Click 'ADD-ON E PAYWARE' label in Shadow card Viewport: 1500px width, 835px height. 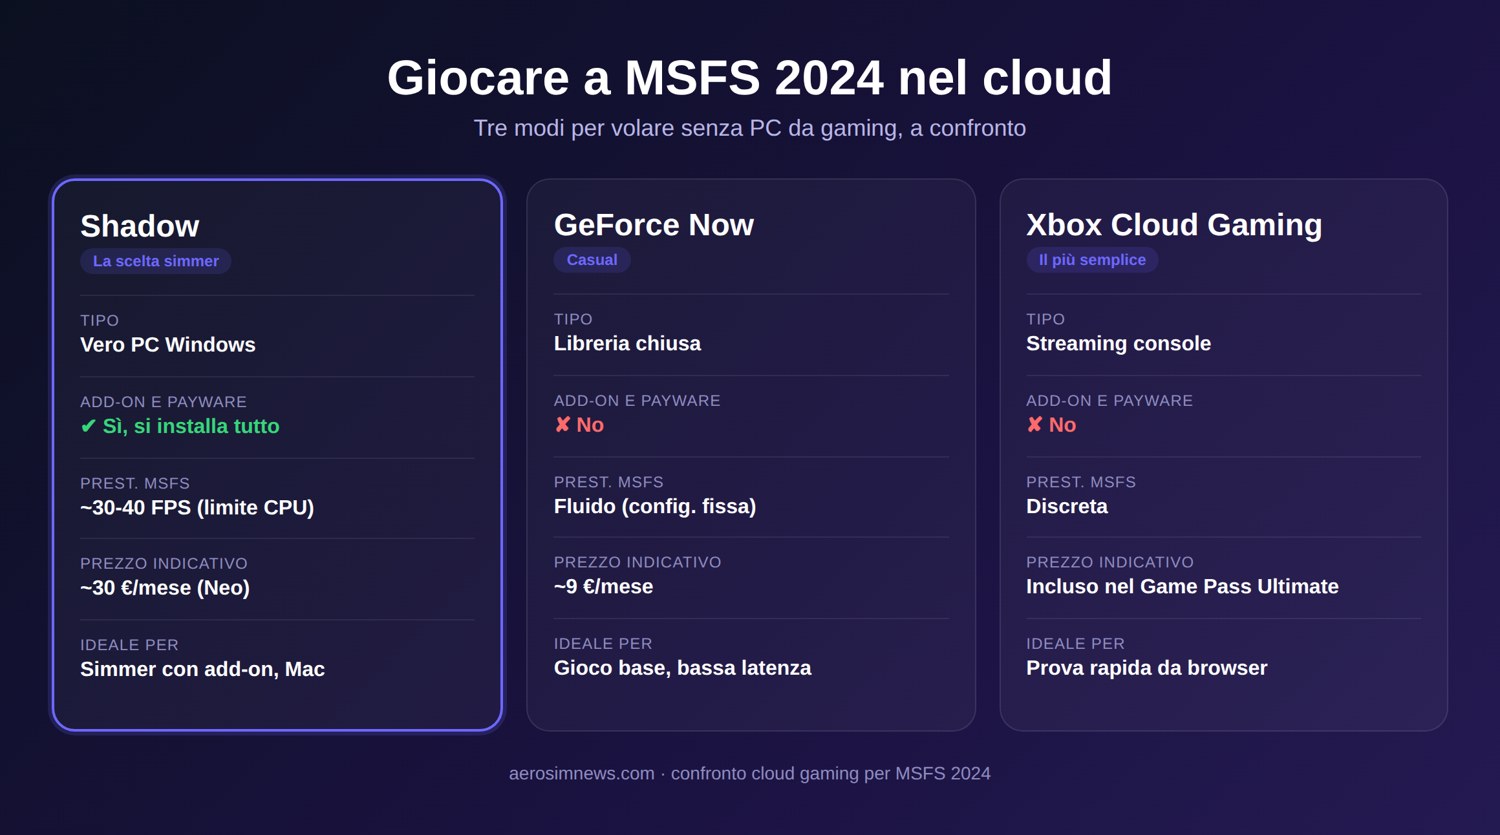click(163, 402)
